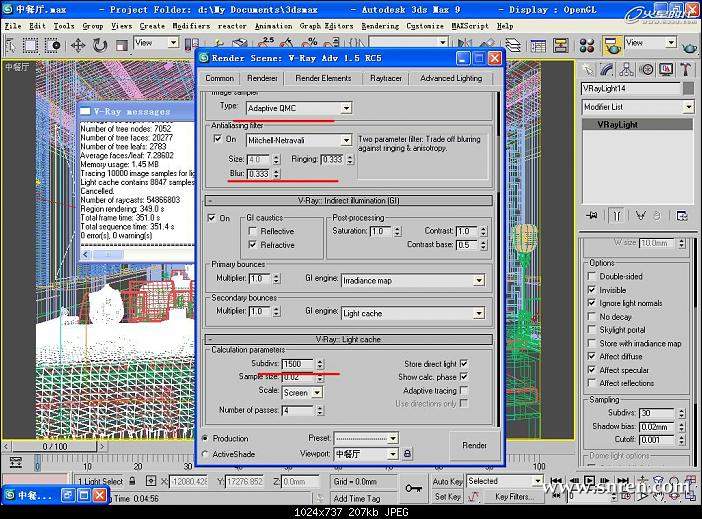The image size is (702, 519).
Task: Open the Irradiance map GI engine dropdown
Action: tap(479, 280)
